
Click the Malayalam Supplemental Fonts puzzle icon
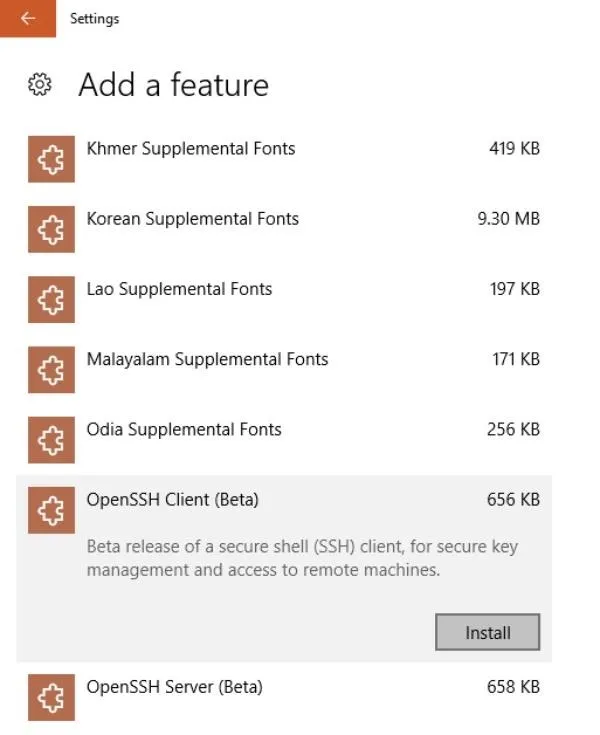click(x=51, y=370)
